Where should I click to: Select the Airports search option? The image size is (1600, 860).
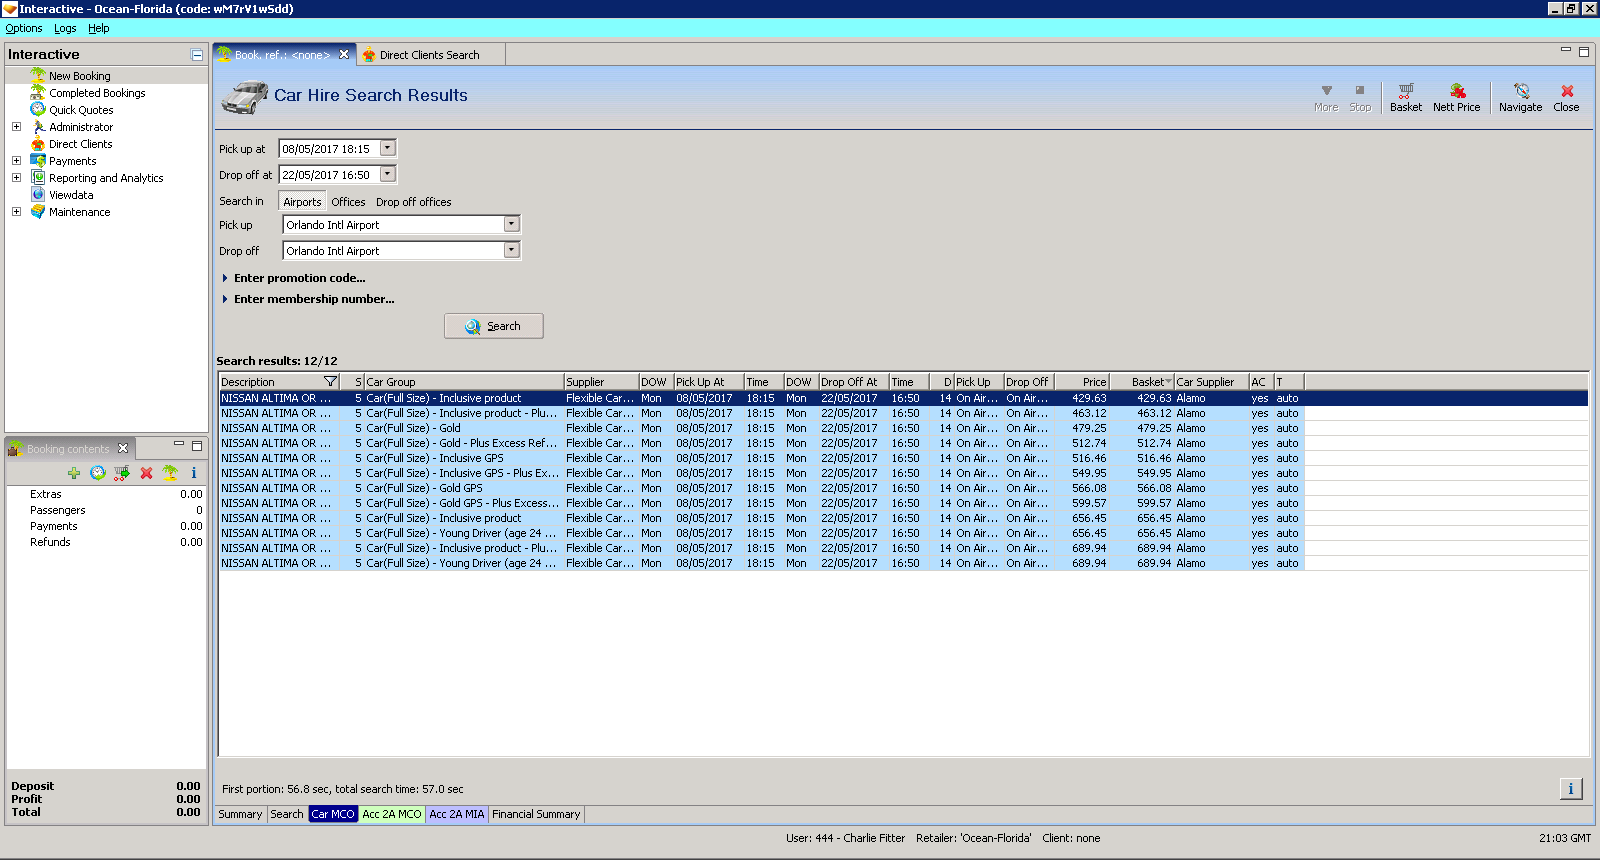[302, 202]
